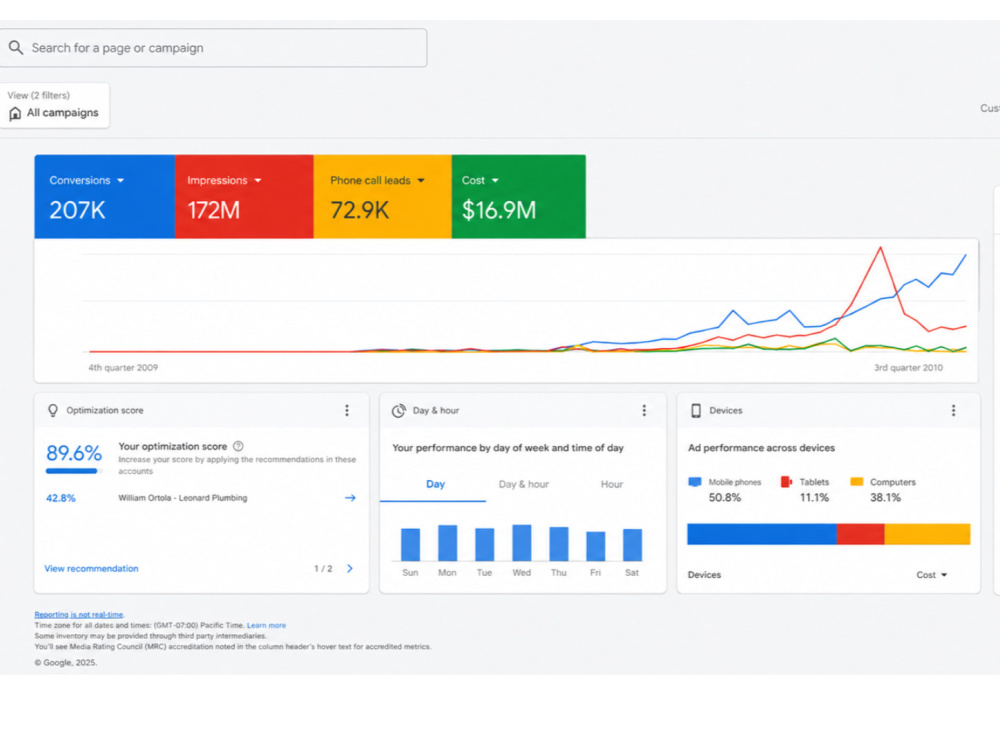
Task: Select the 42.8% account score
Action: click(x=61, y=498)
